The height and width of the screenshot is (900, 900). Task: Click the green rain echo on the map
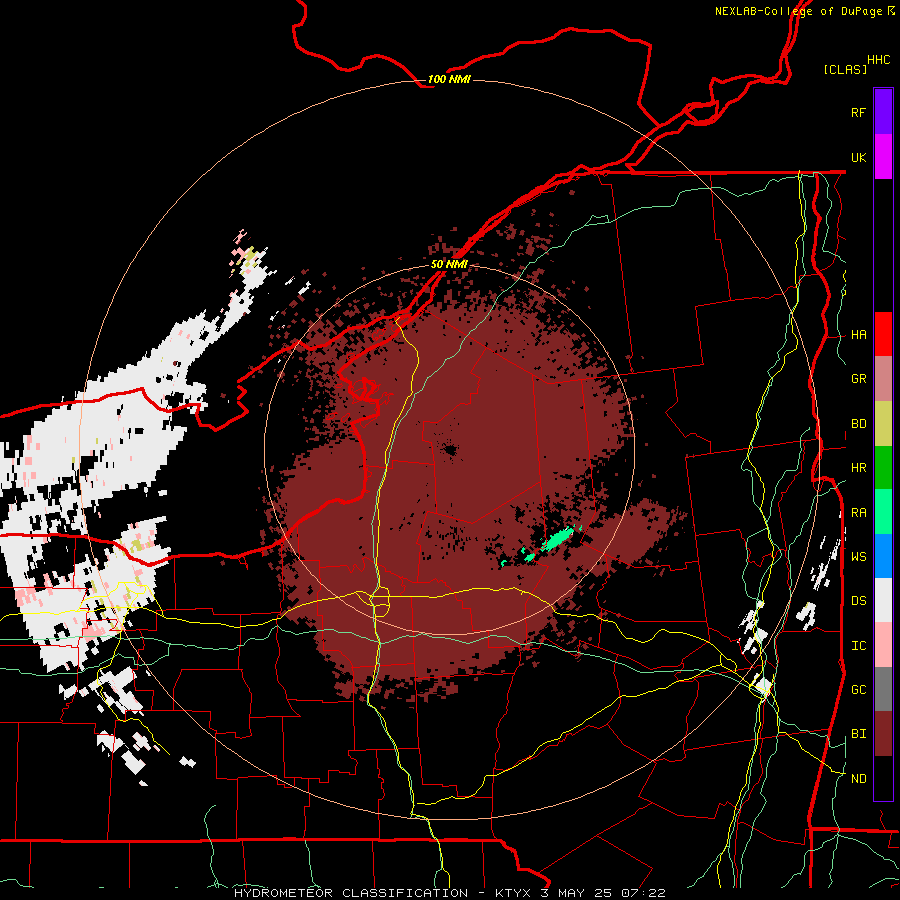click(x=557, y=540)
